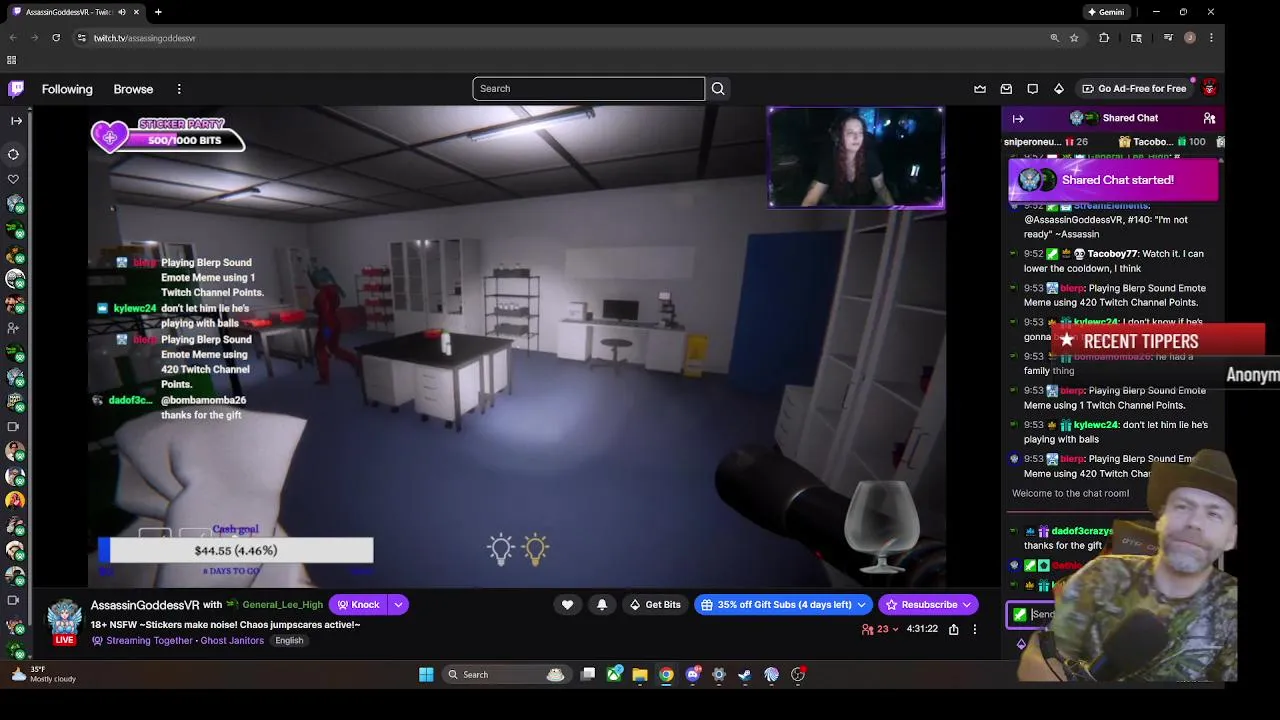The image size is (1280, 720).
Task: Open Windows Start menu
Action: click(x=426, y=675)
